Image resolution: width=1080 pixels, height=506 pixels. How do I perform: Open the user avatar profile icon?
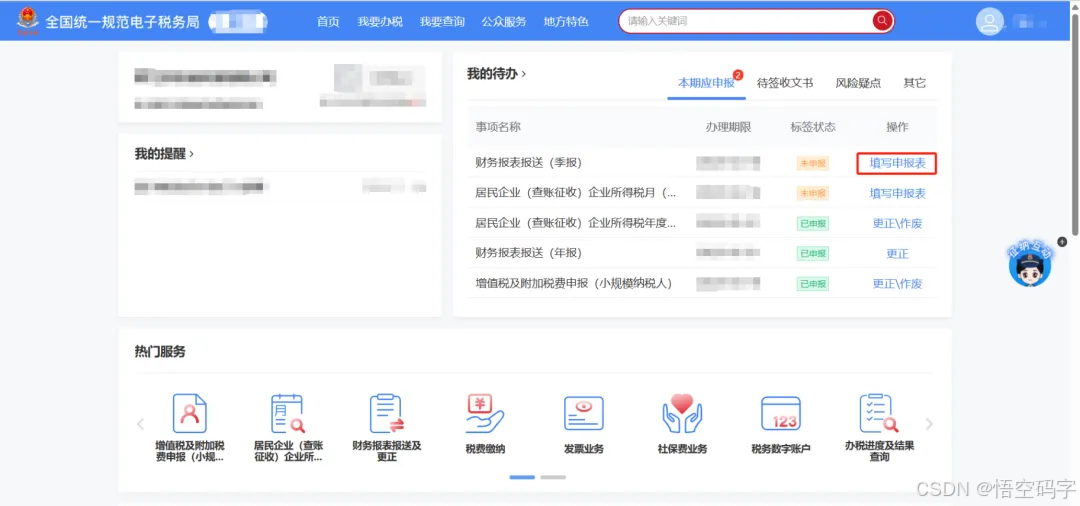tap(990, 21)
